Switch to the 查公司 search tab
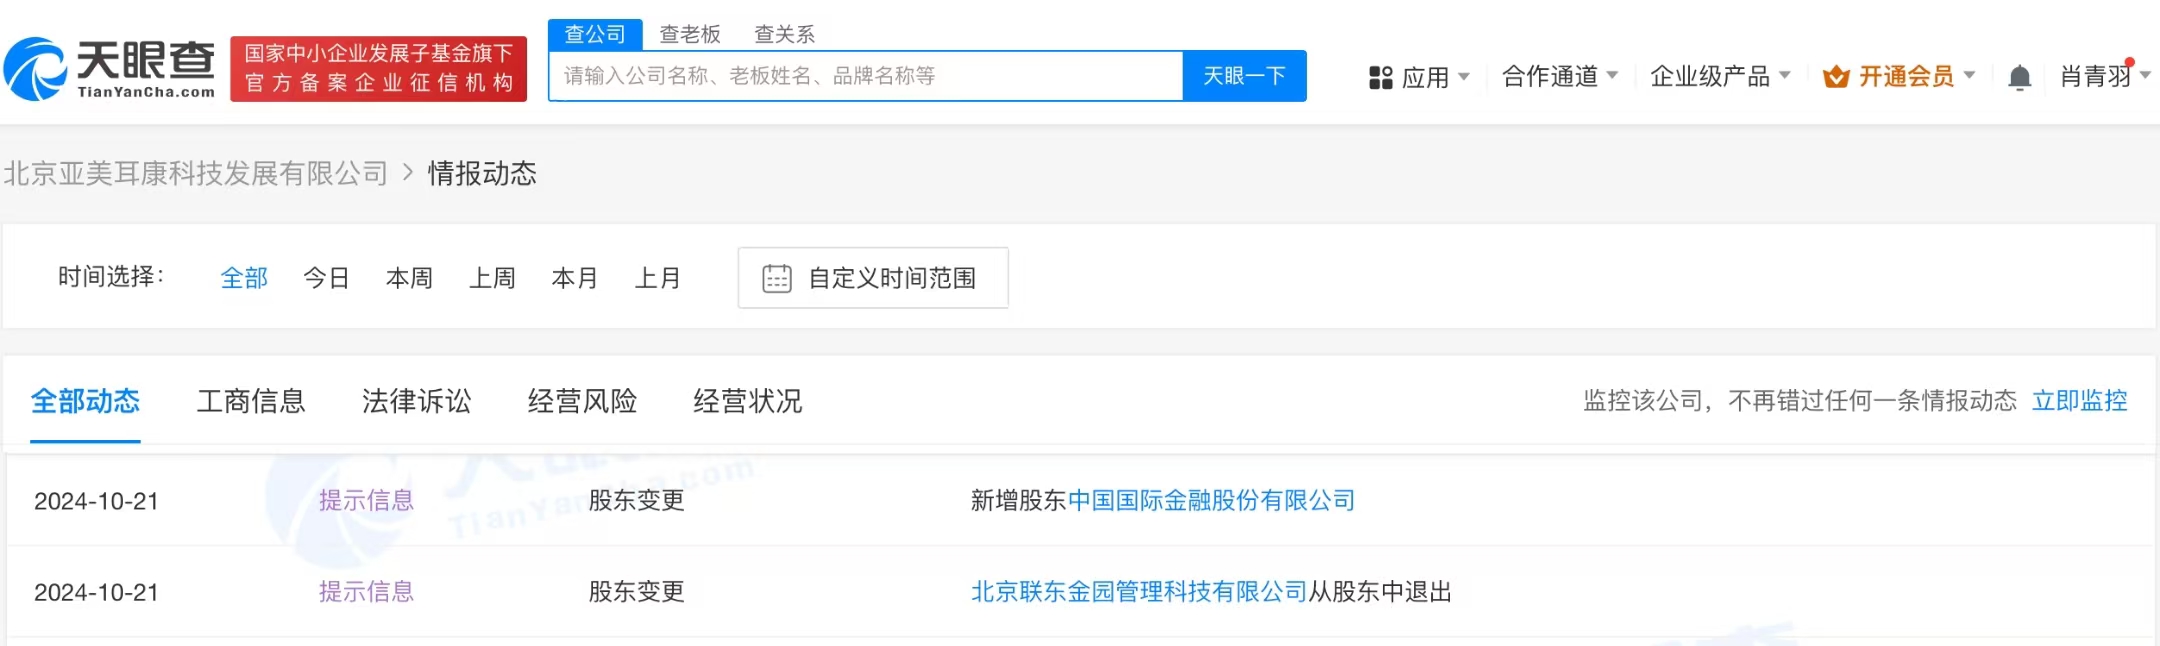Screen dimensions: 2160x646 (x=595, y=34)
